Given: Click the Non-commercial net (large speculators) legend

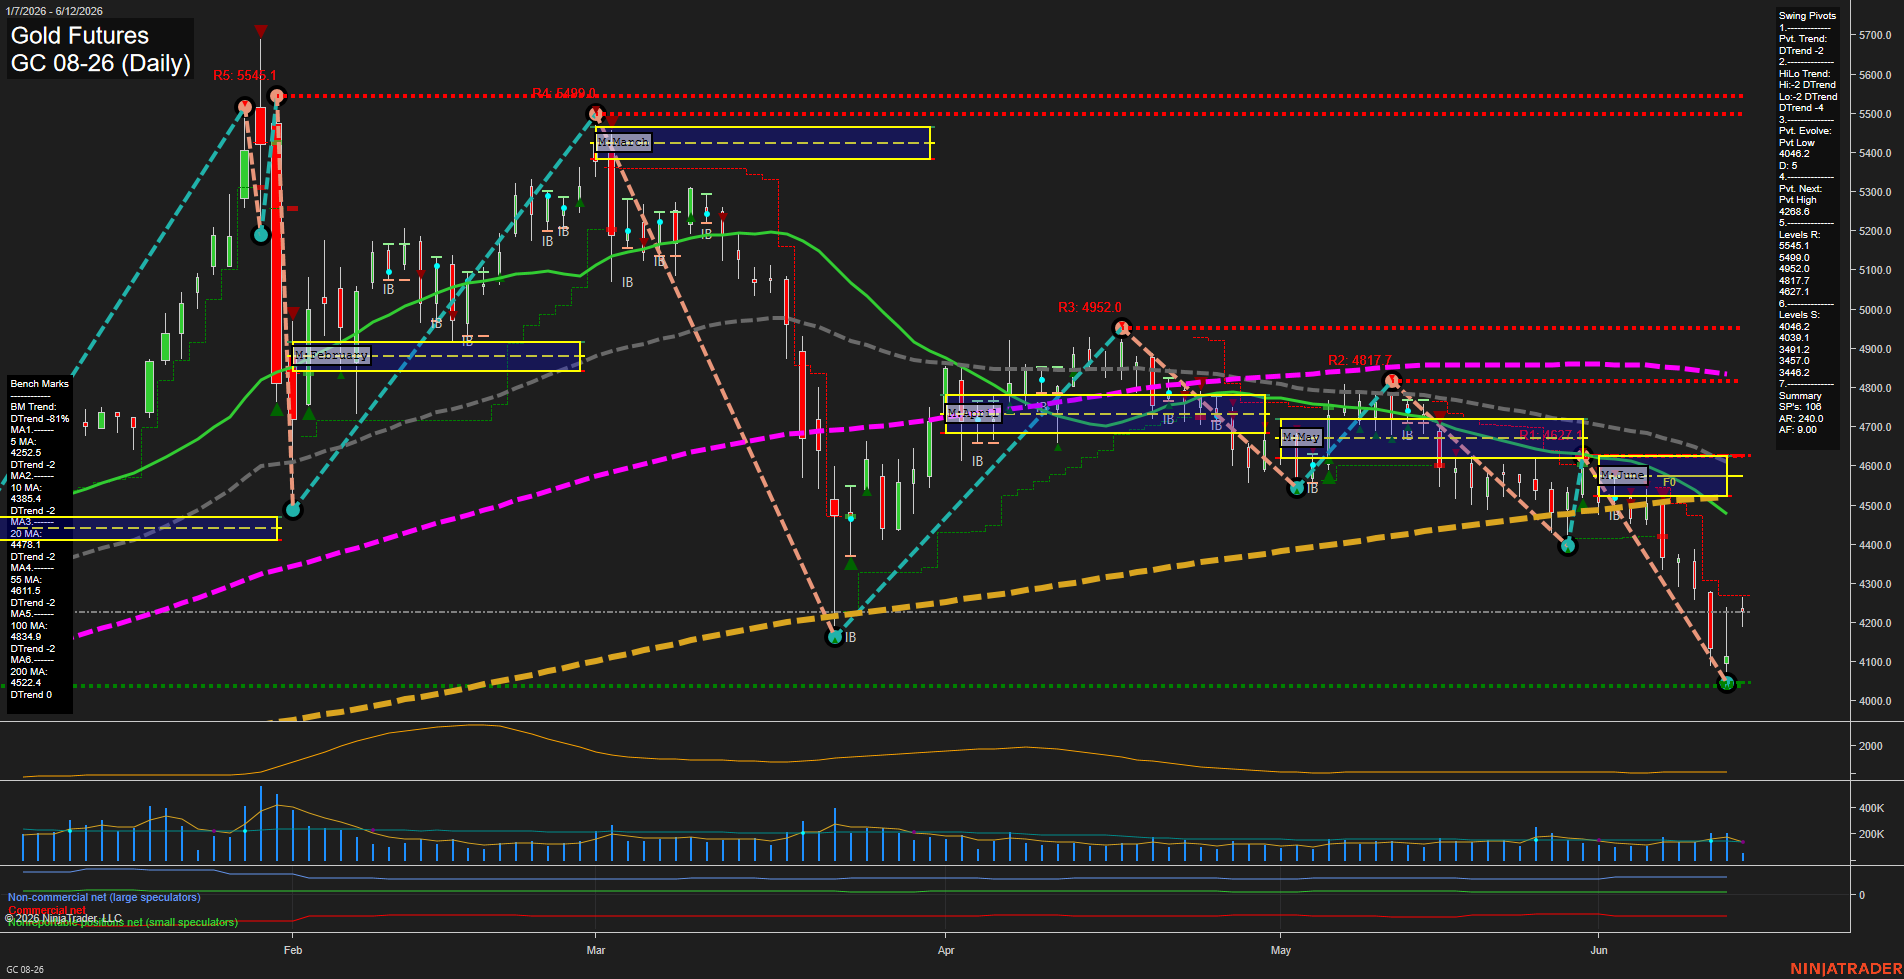Looking at the screenshot, I should point(104,897).
